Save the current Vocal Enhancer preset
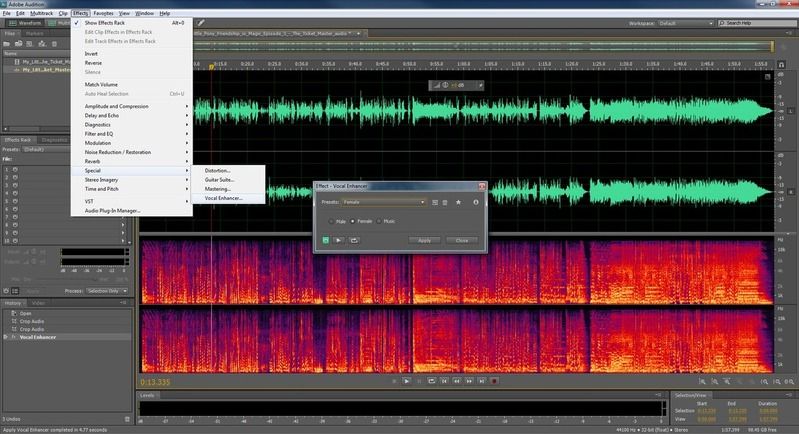Viewport: 799px width, 434px height. 435,202
